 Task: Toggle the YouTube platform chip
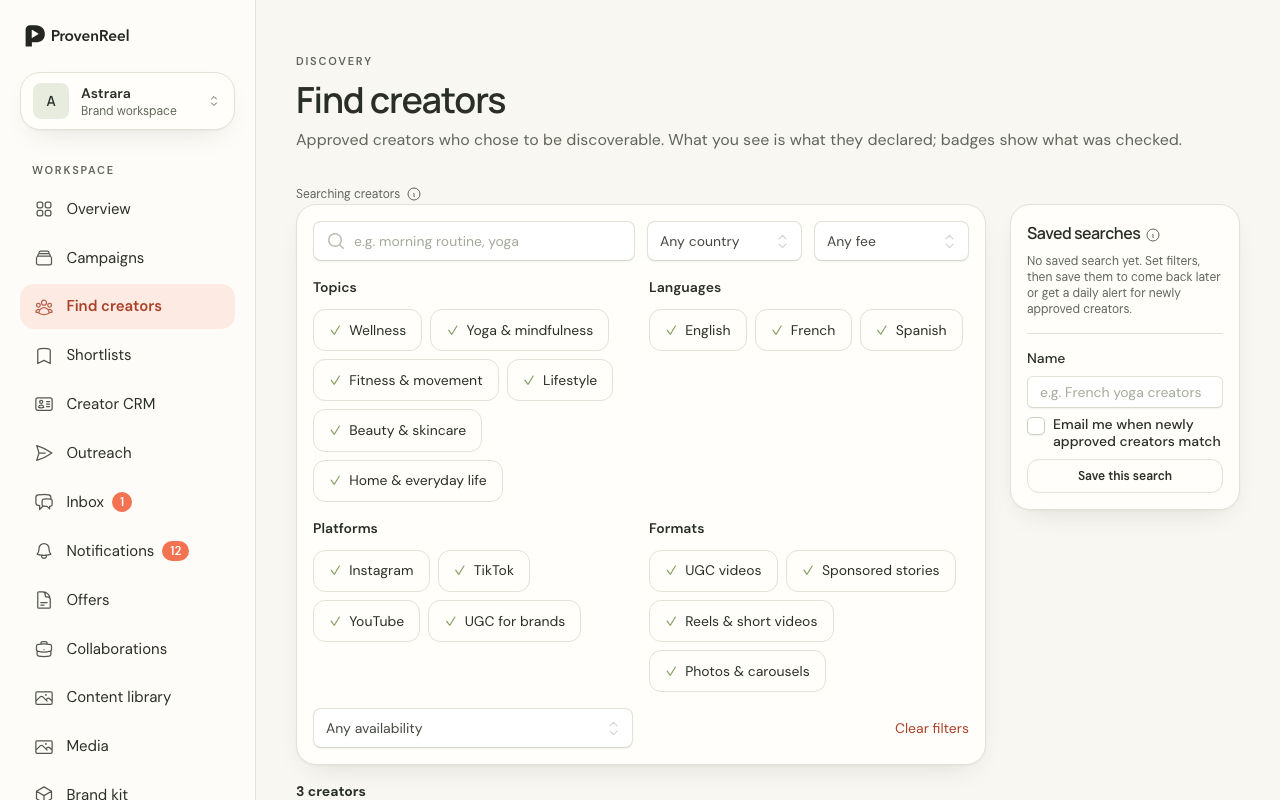pyautogui.click(x=366, y=621)
